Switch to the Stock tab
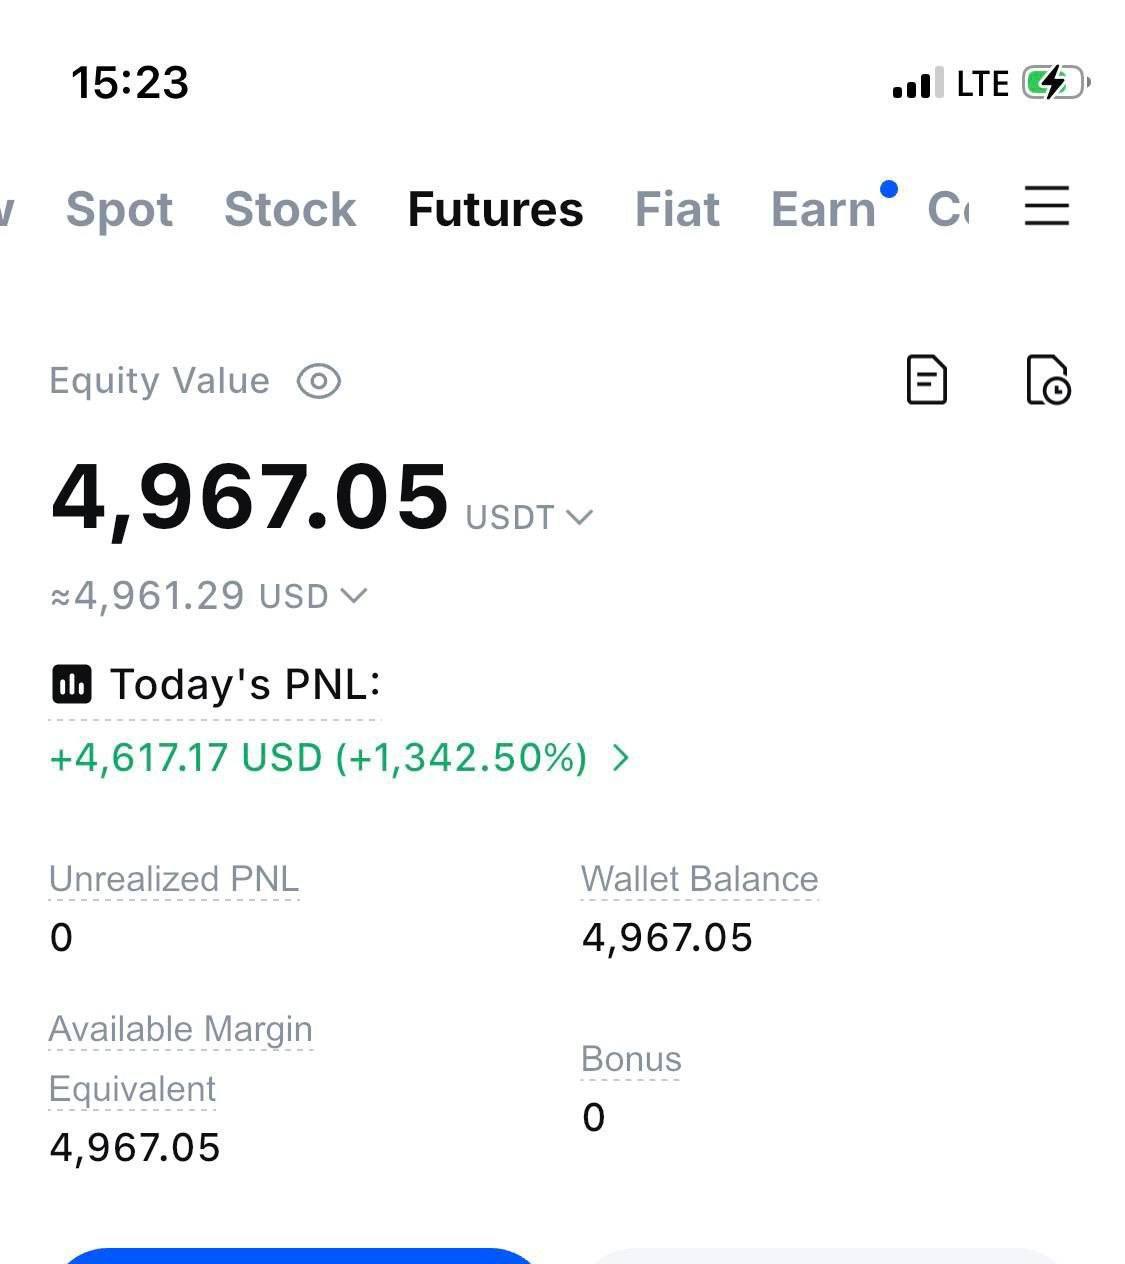This screenshot has height=1264, width=1125. [x=290, y=209]
